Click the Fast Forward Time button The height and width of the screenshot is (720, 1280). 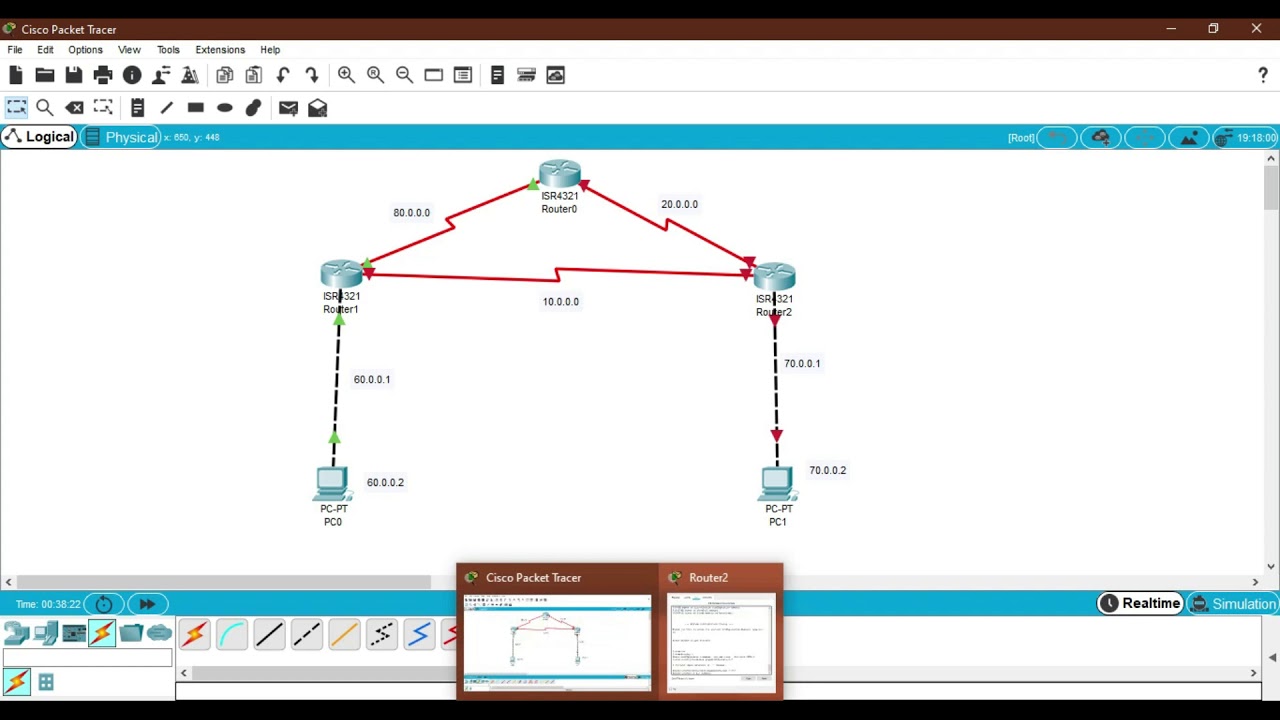click(147, 604)
